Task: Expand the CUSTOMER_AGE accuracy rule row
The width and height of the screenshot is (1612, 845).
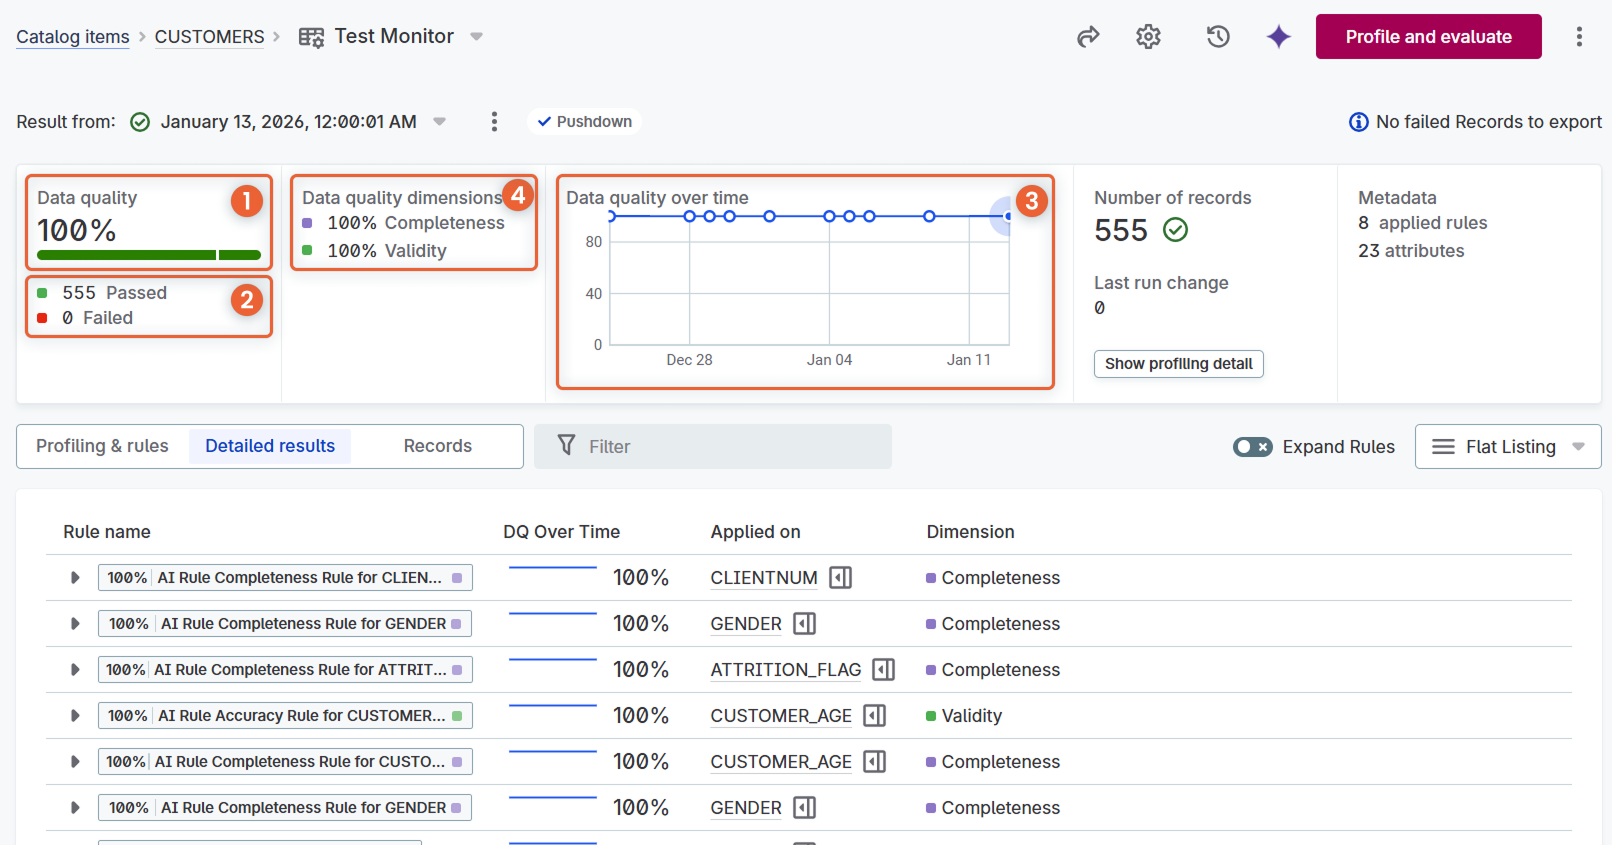Action: [75, 716]
